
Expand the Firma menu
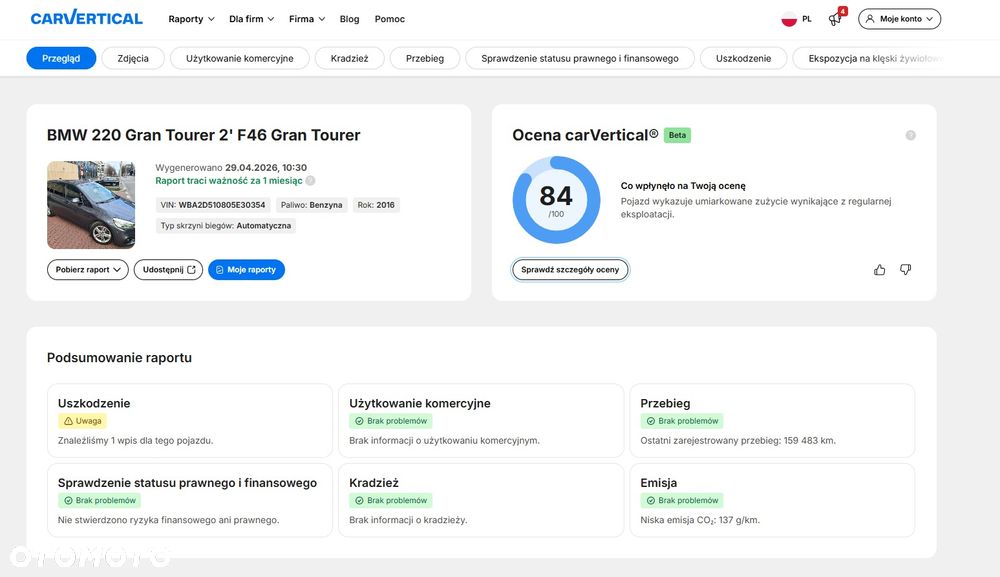tap(307, 19)
